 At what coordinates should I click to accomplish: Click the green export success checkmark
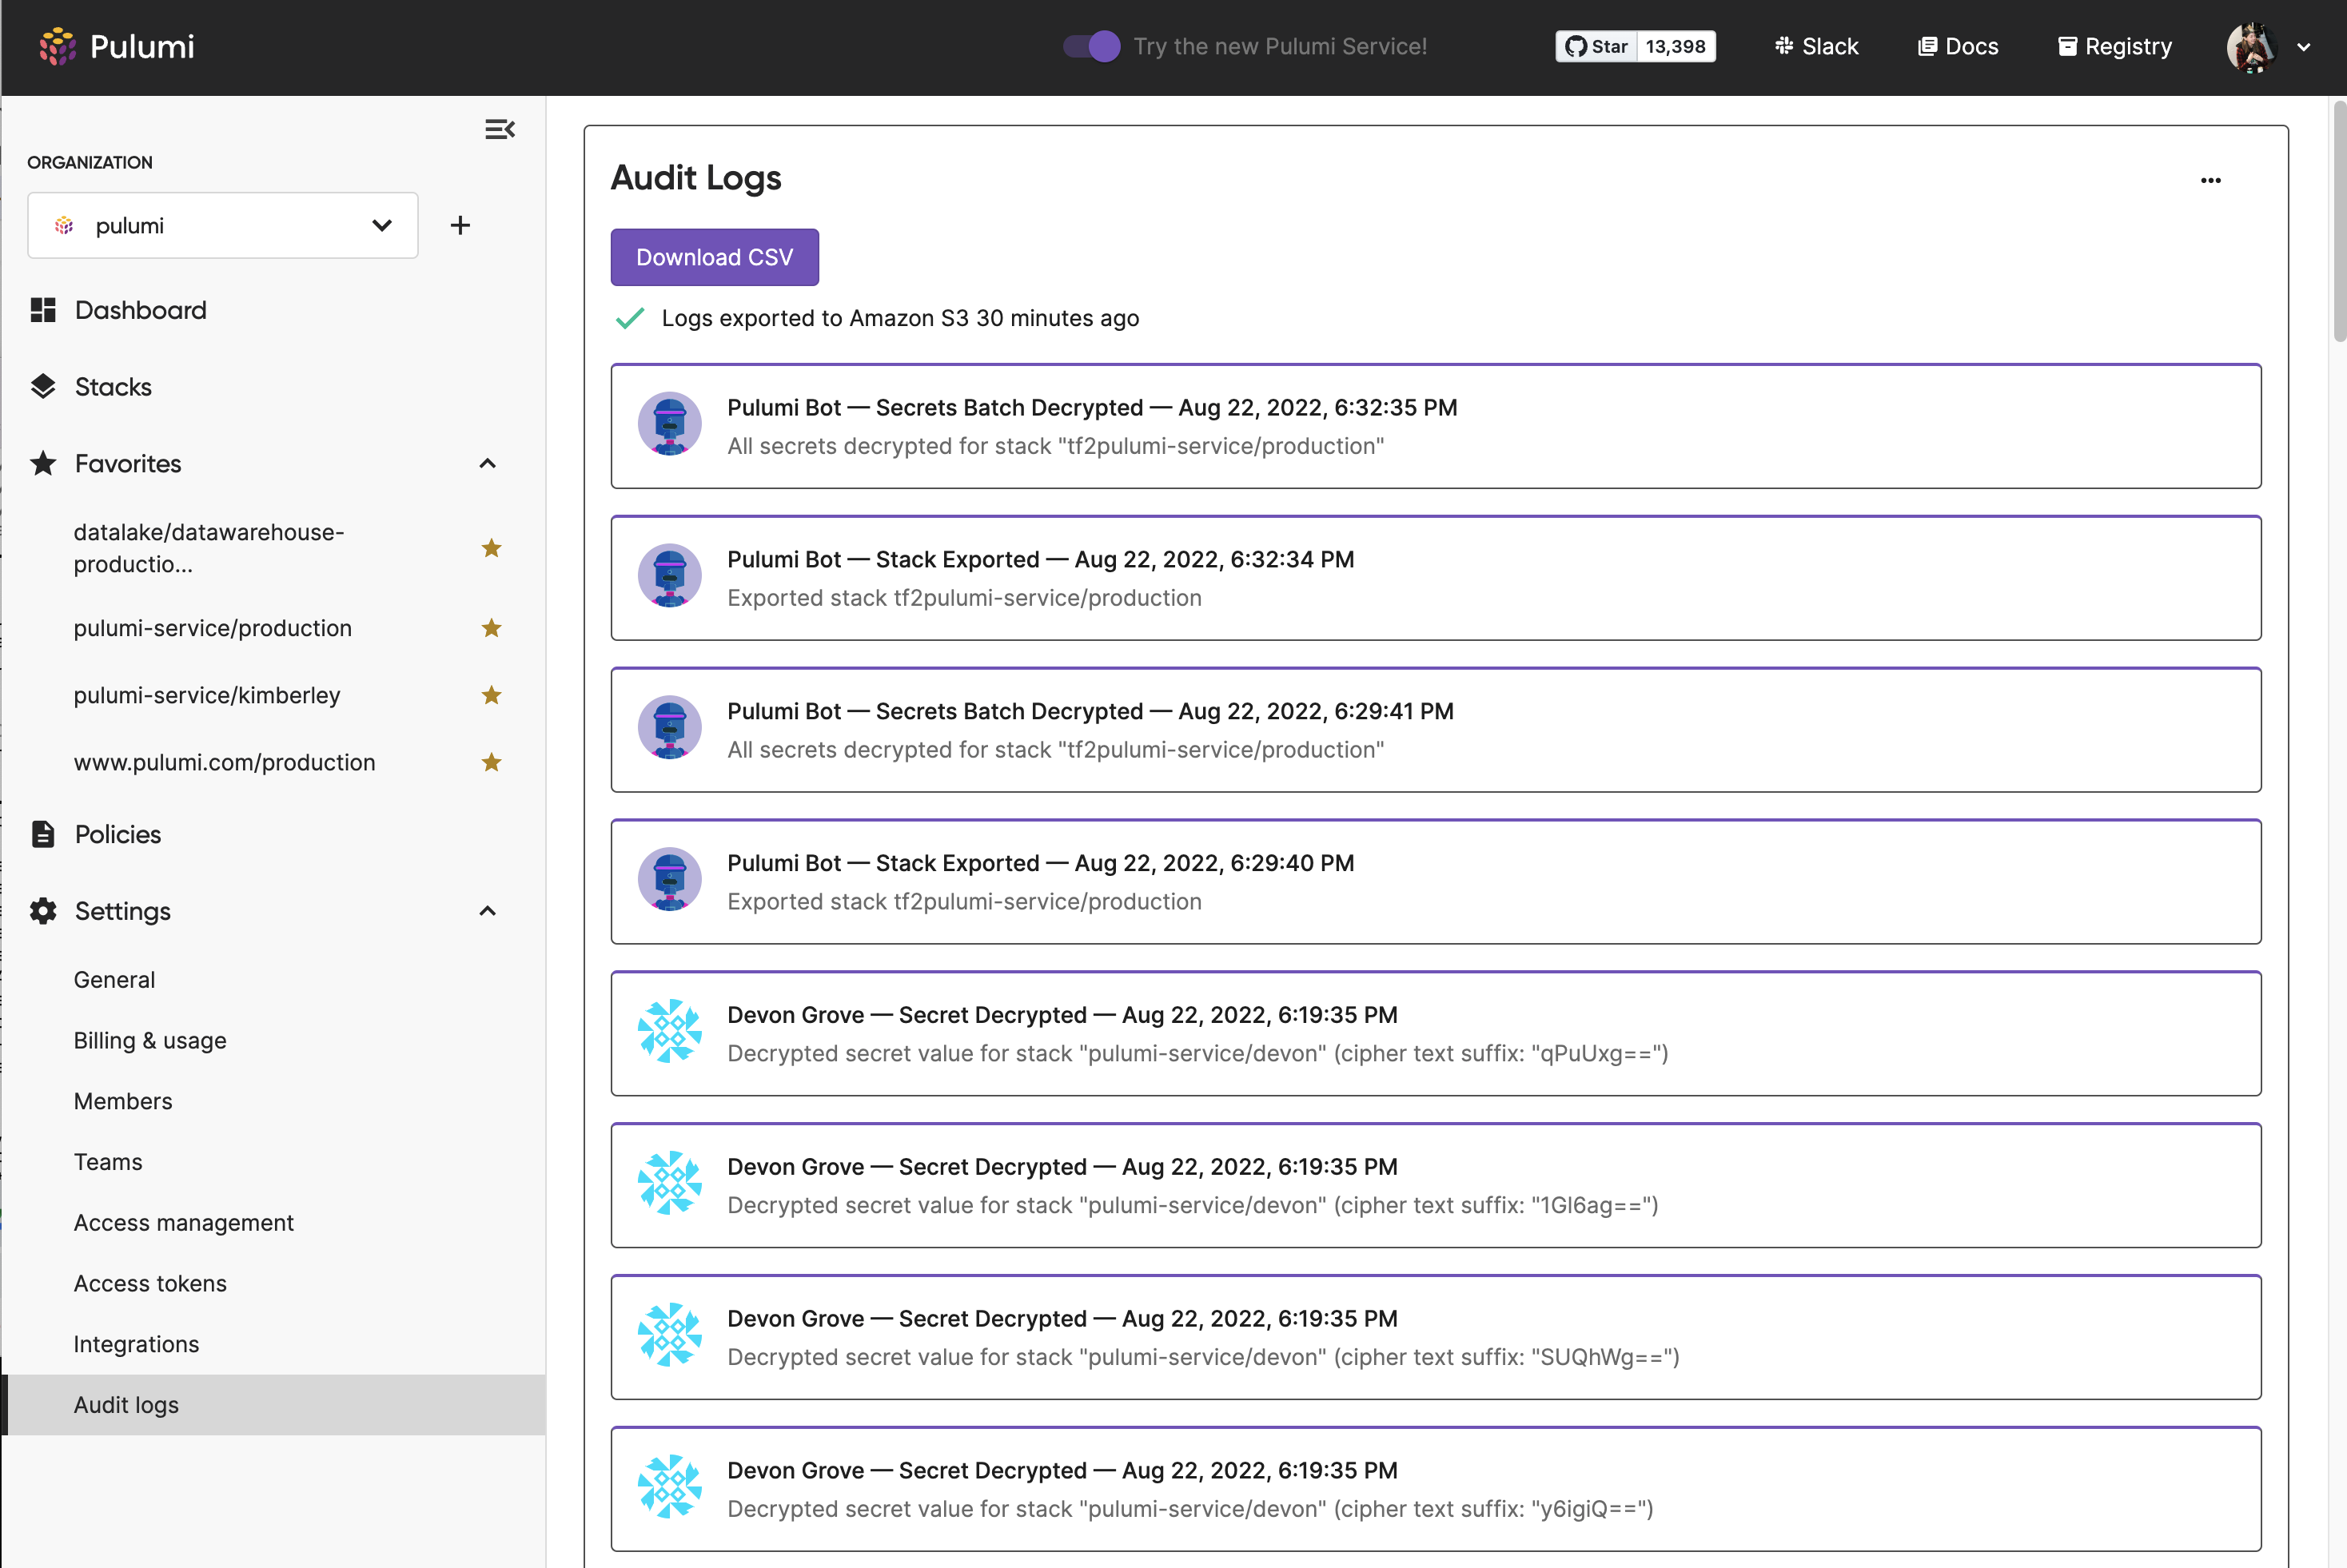(630, 318)
